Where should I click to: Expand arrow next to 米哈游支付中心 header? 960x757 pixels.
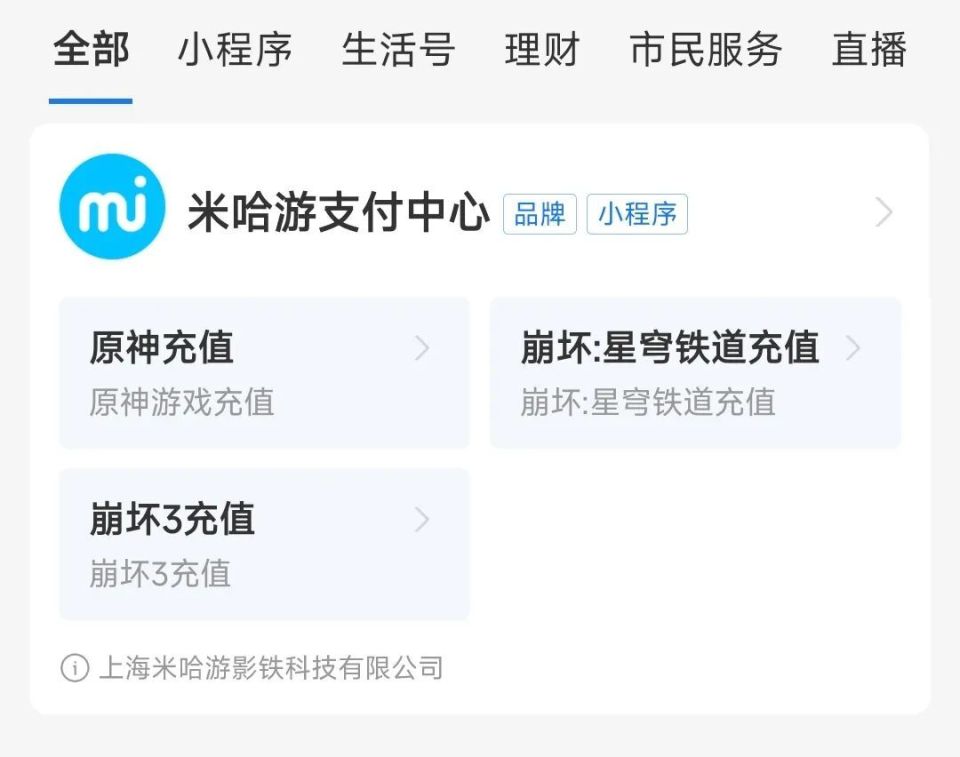point(884,213)
